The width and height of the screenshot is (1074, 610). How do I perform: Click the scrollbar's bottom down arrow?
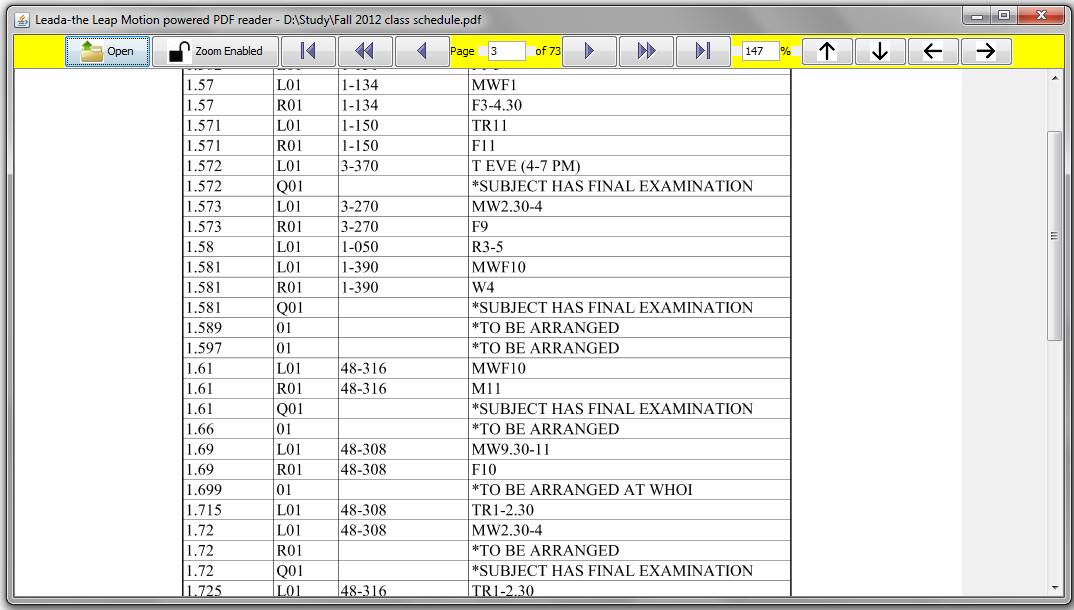pos(1054,588)
